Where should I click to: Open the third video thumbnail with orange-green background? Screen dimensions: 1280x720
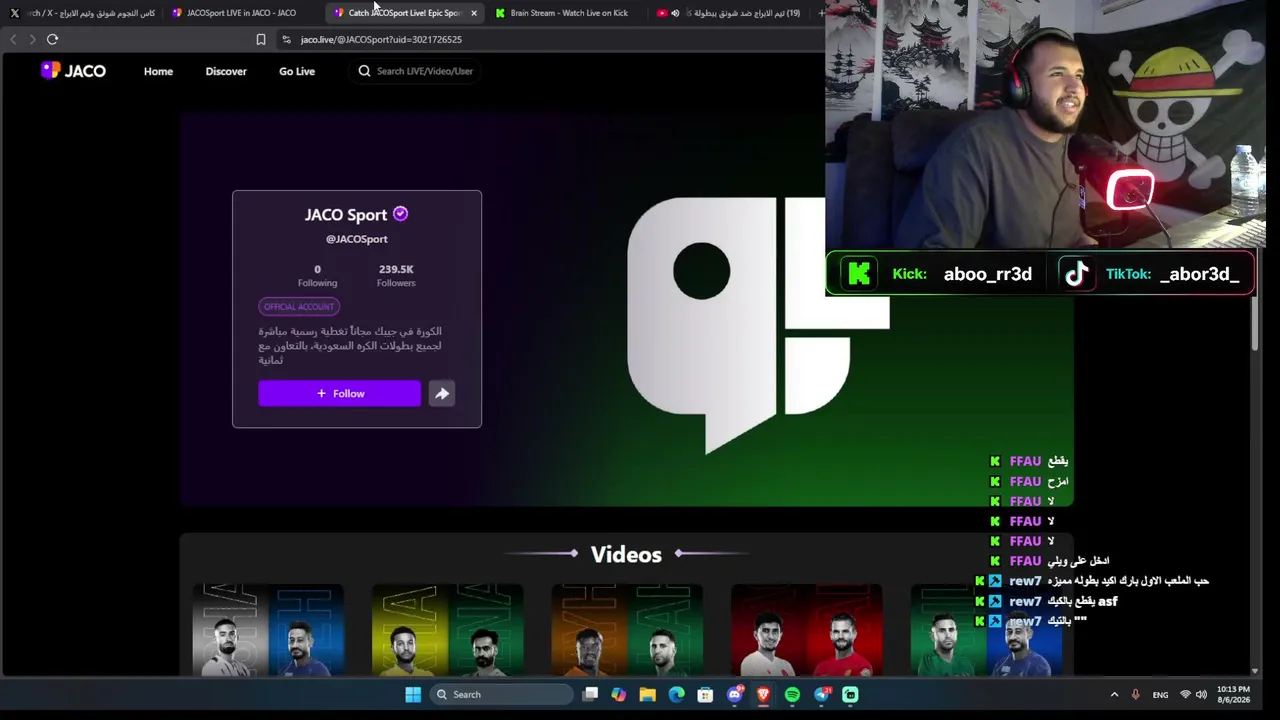click(627, 631)
